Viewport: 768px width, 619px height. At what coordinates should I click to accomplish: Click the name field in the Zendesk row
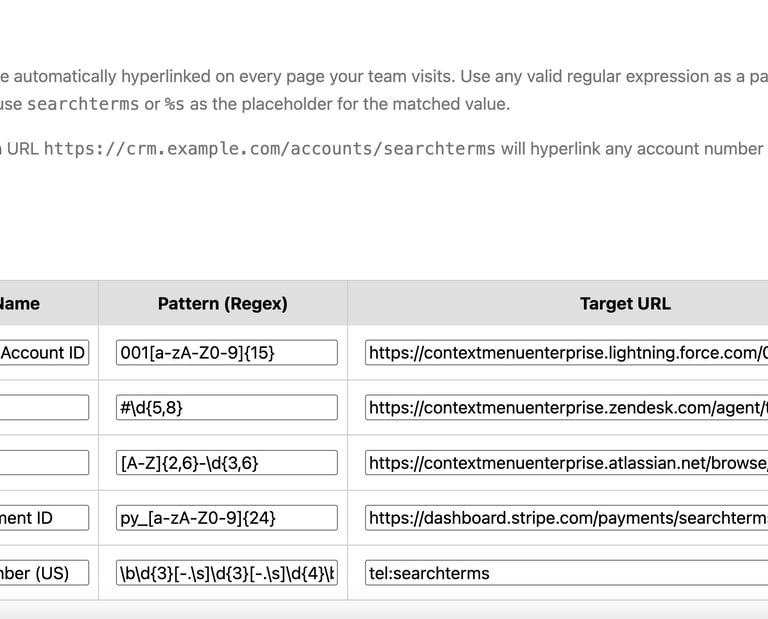click(44, 407)
